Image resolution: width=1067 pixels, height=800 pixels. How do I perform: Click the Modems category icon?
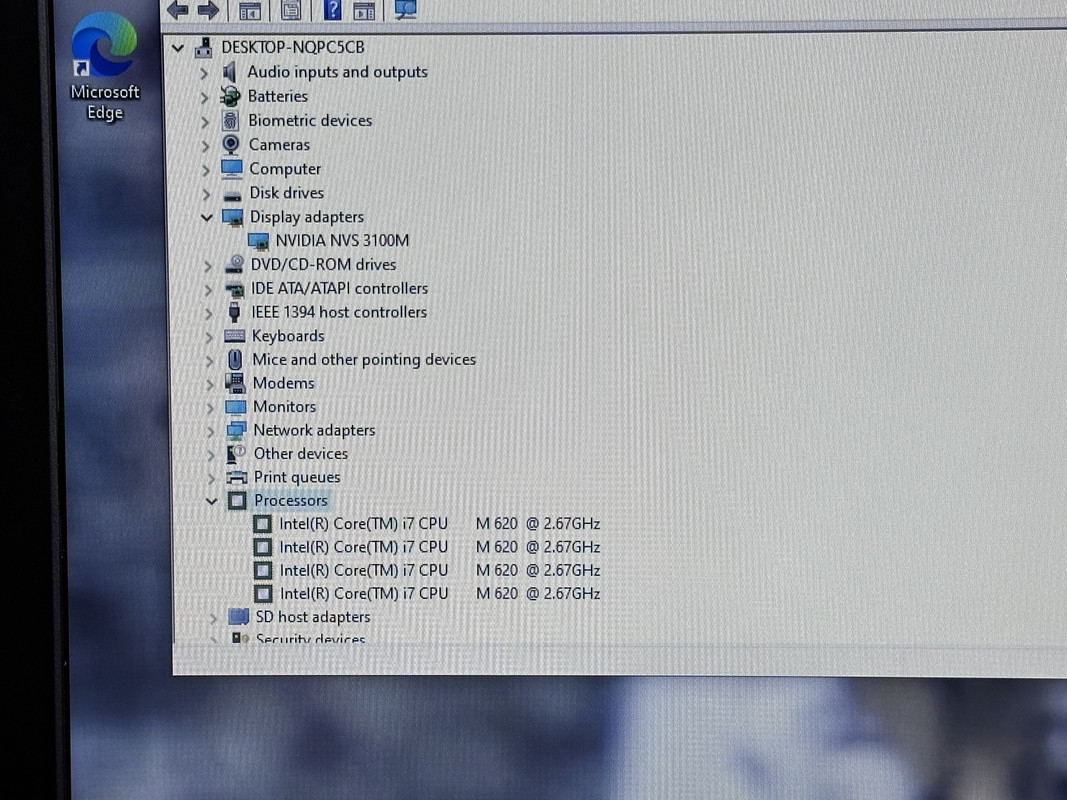tap(235, 383)
